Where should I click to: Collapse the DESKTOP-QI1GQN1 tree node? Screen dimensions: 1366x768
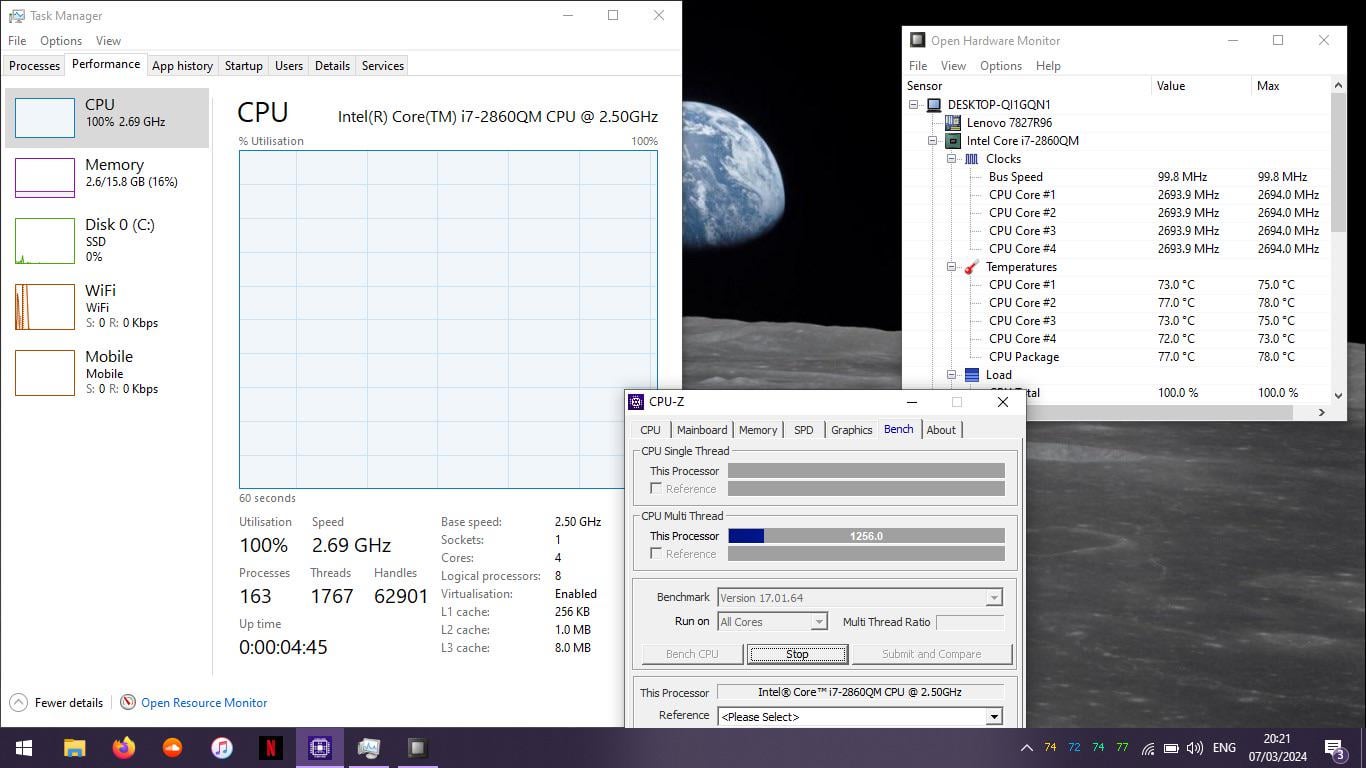click(913, 105)
